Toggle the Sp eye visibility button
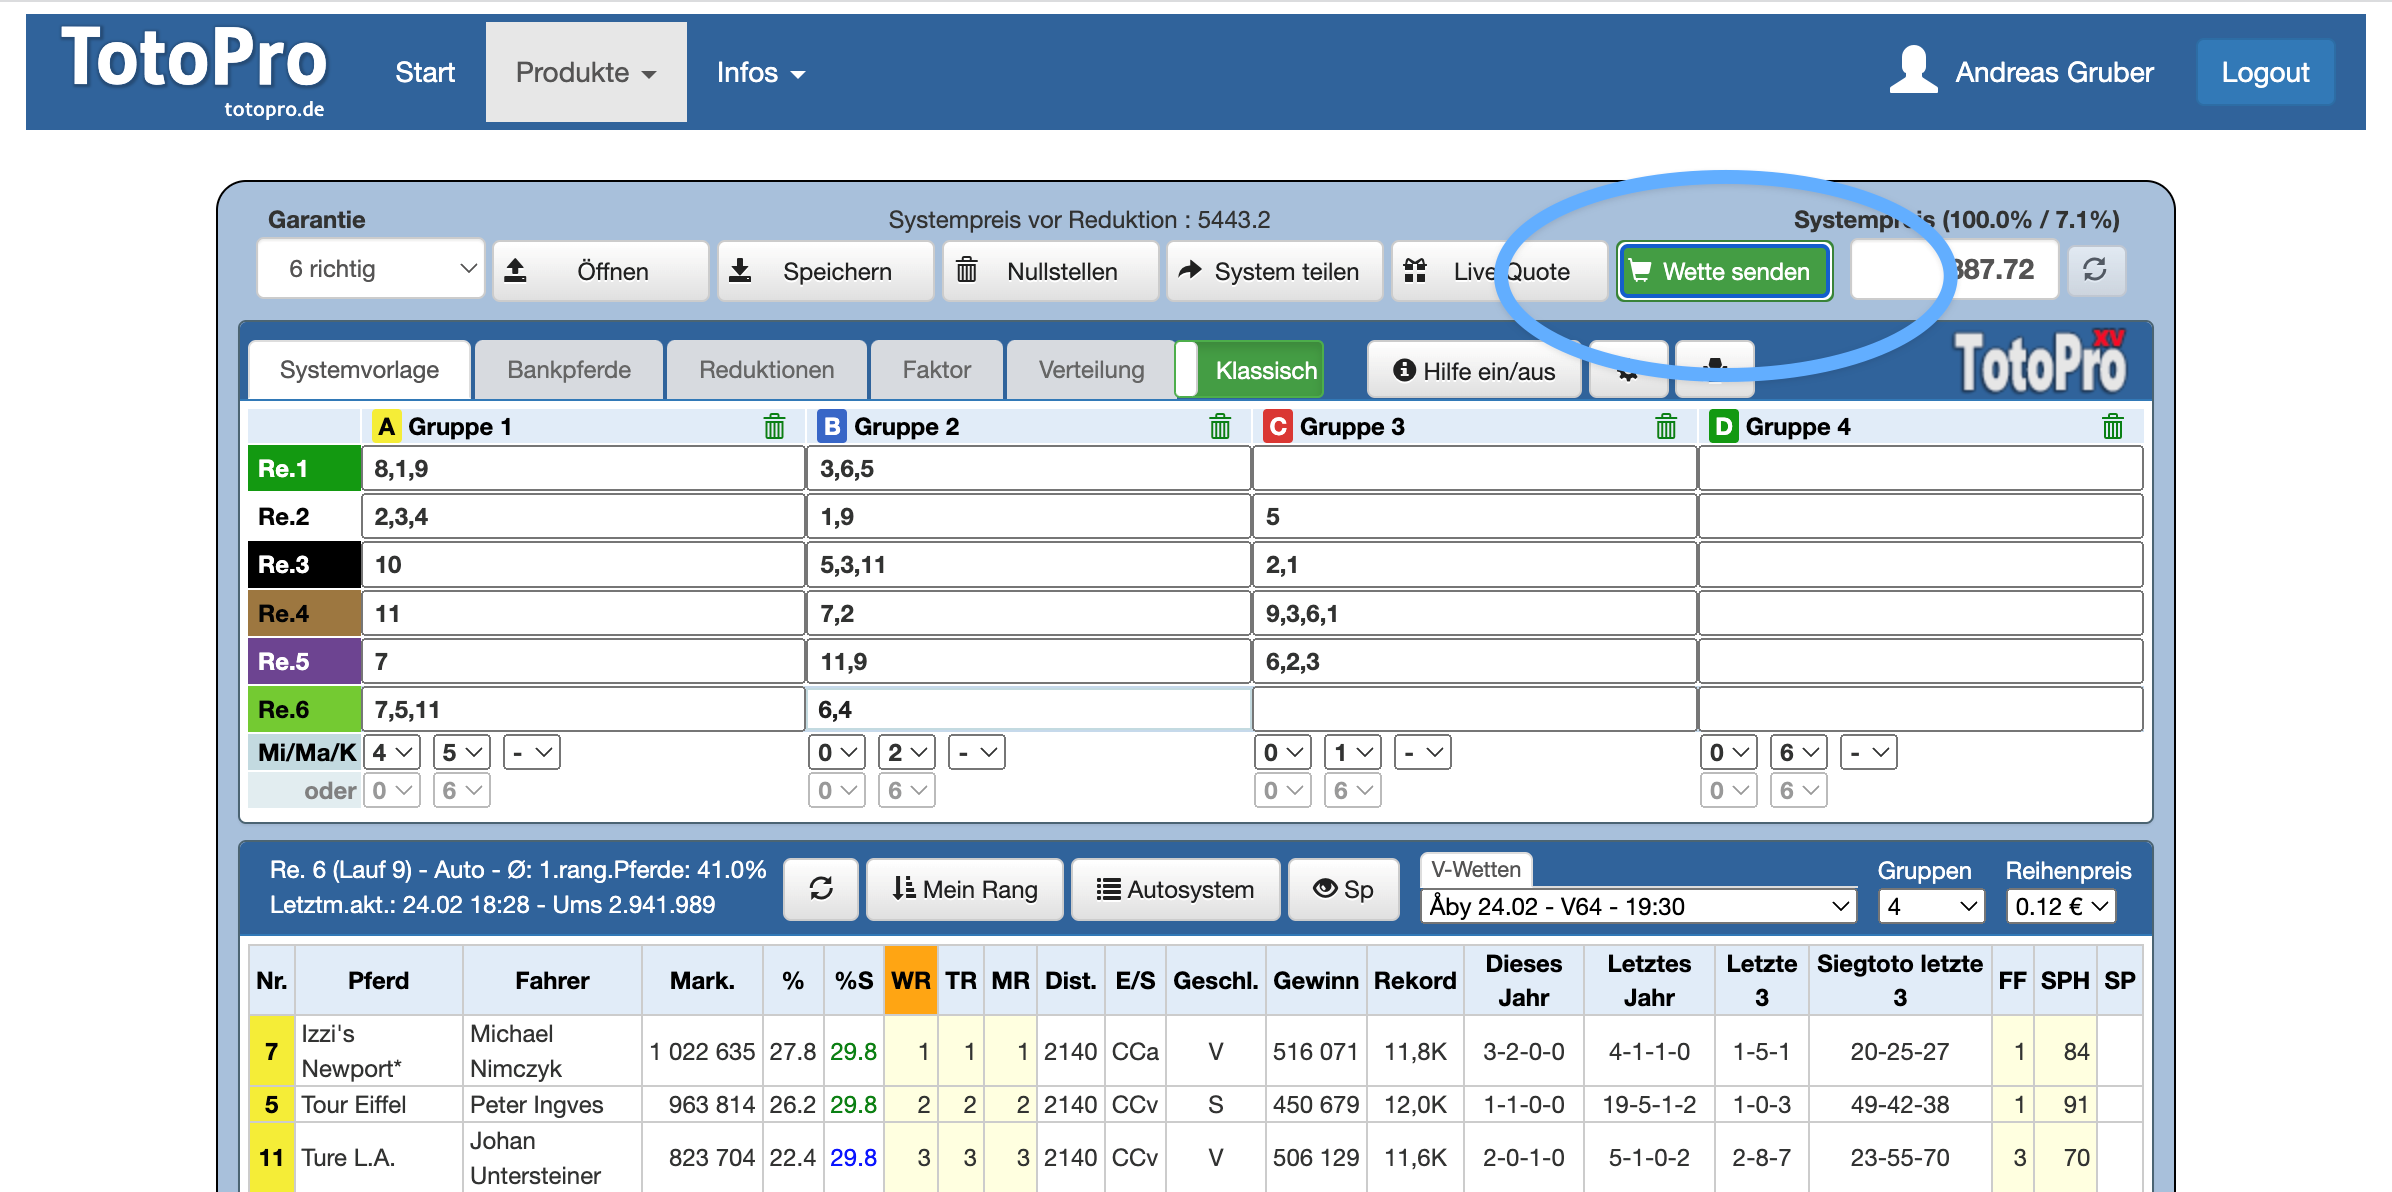This screenshot has height=1192, width=2392. (1343, 889)
